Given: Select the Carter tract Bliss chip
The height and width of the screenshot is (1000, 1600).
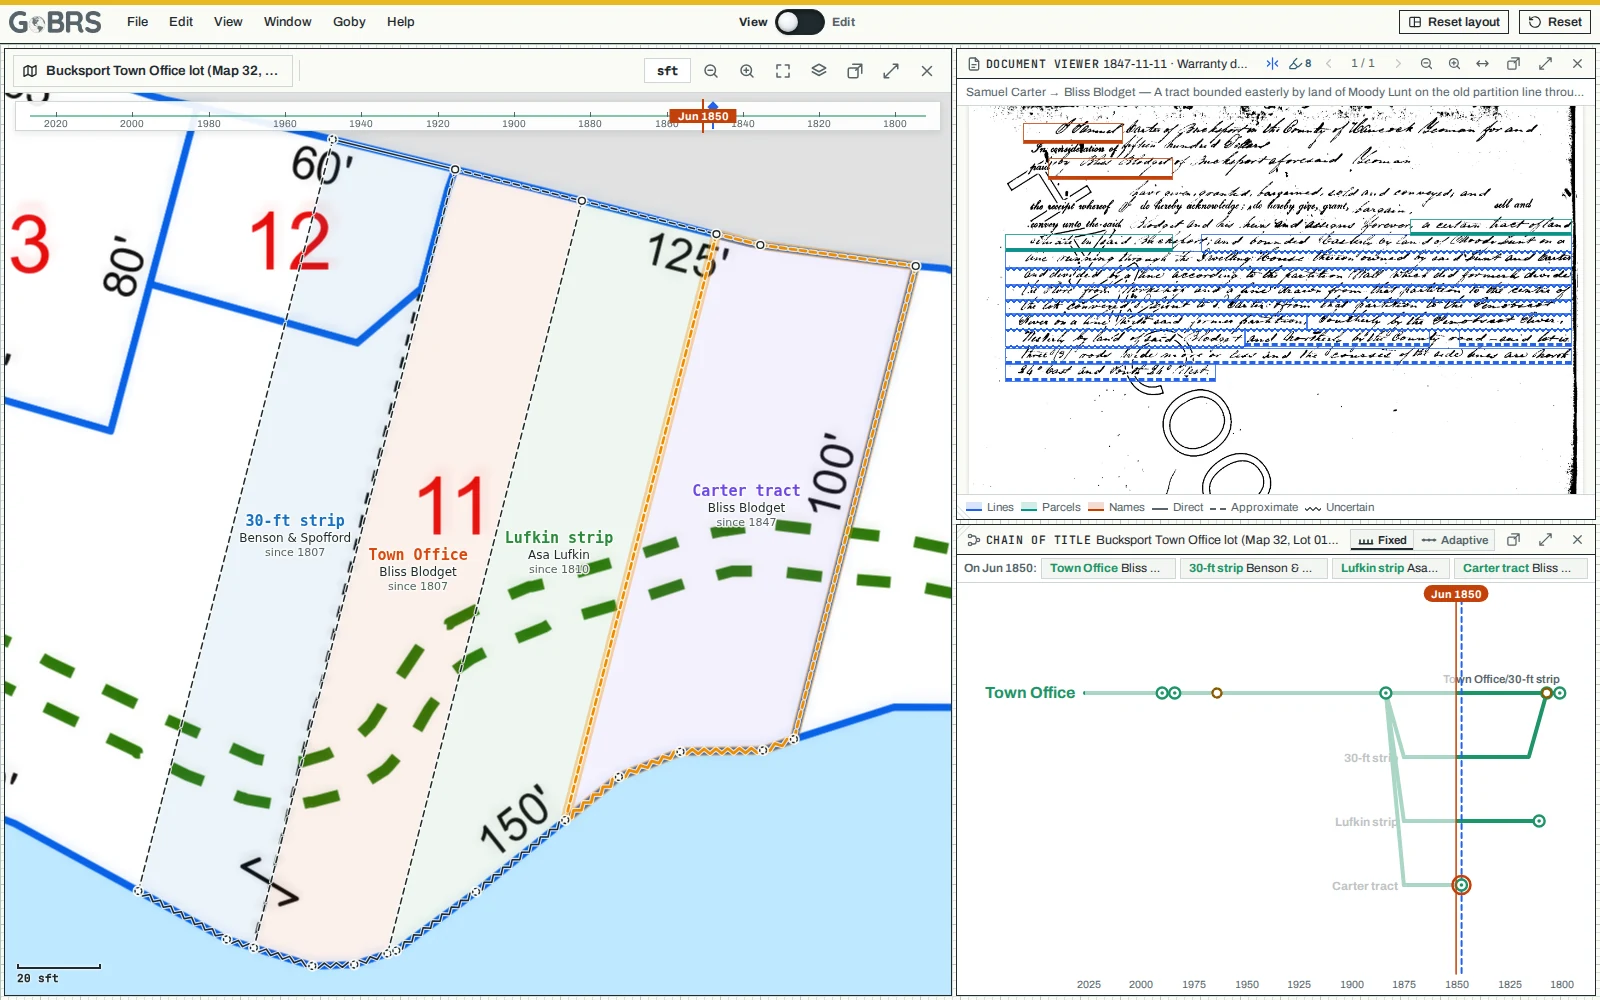Looking at the screenshot, I should [x=1521, y=568].
